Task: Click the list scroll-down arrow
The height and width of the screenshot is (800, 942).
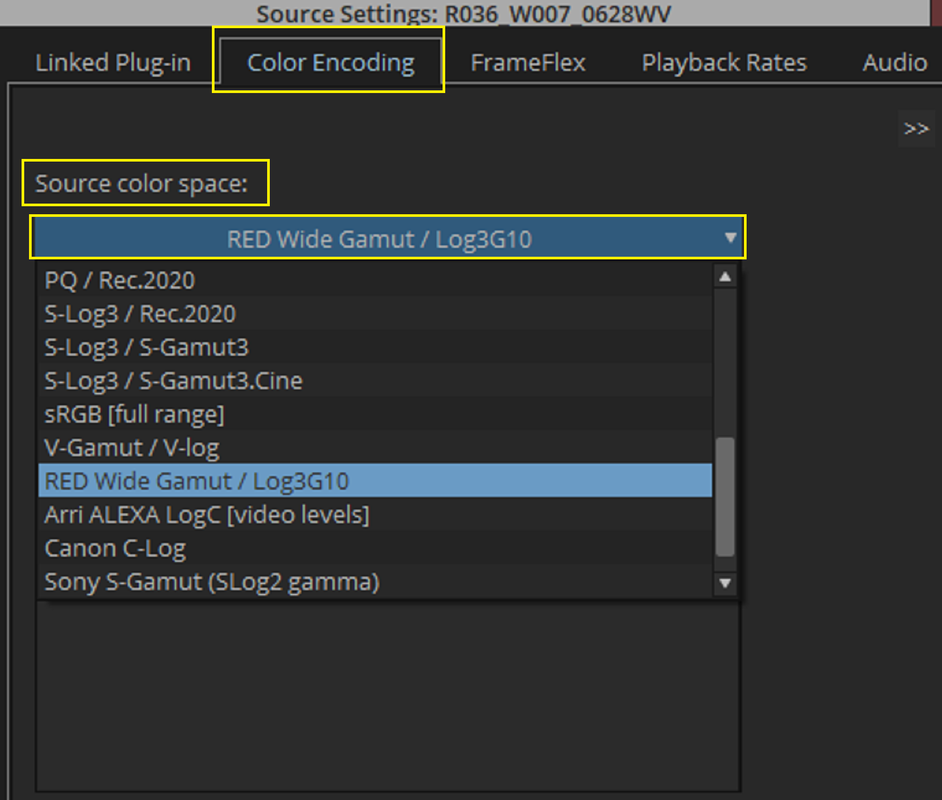Action: coord(725,583)
